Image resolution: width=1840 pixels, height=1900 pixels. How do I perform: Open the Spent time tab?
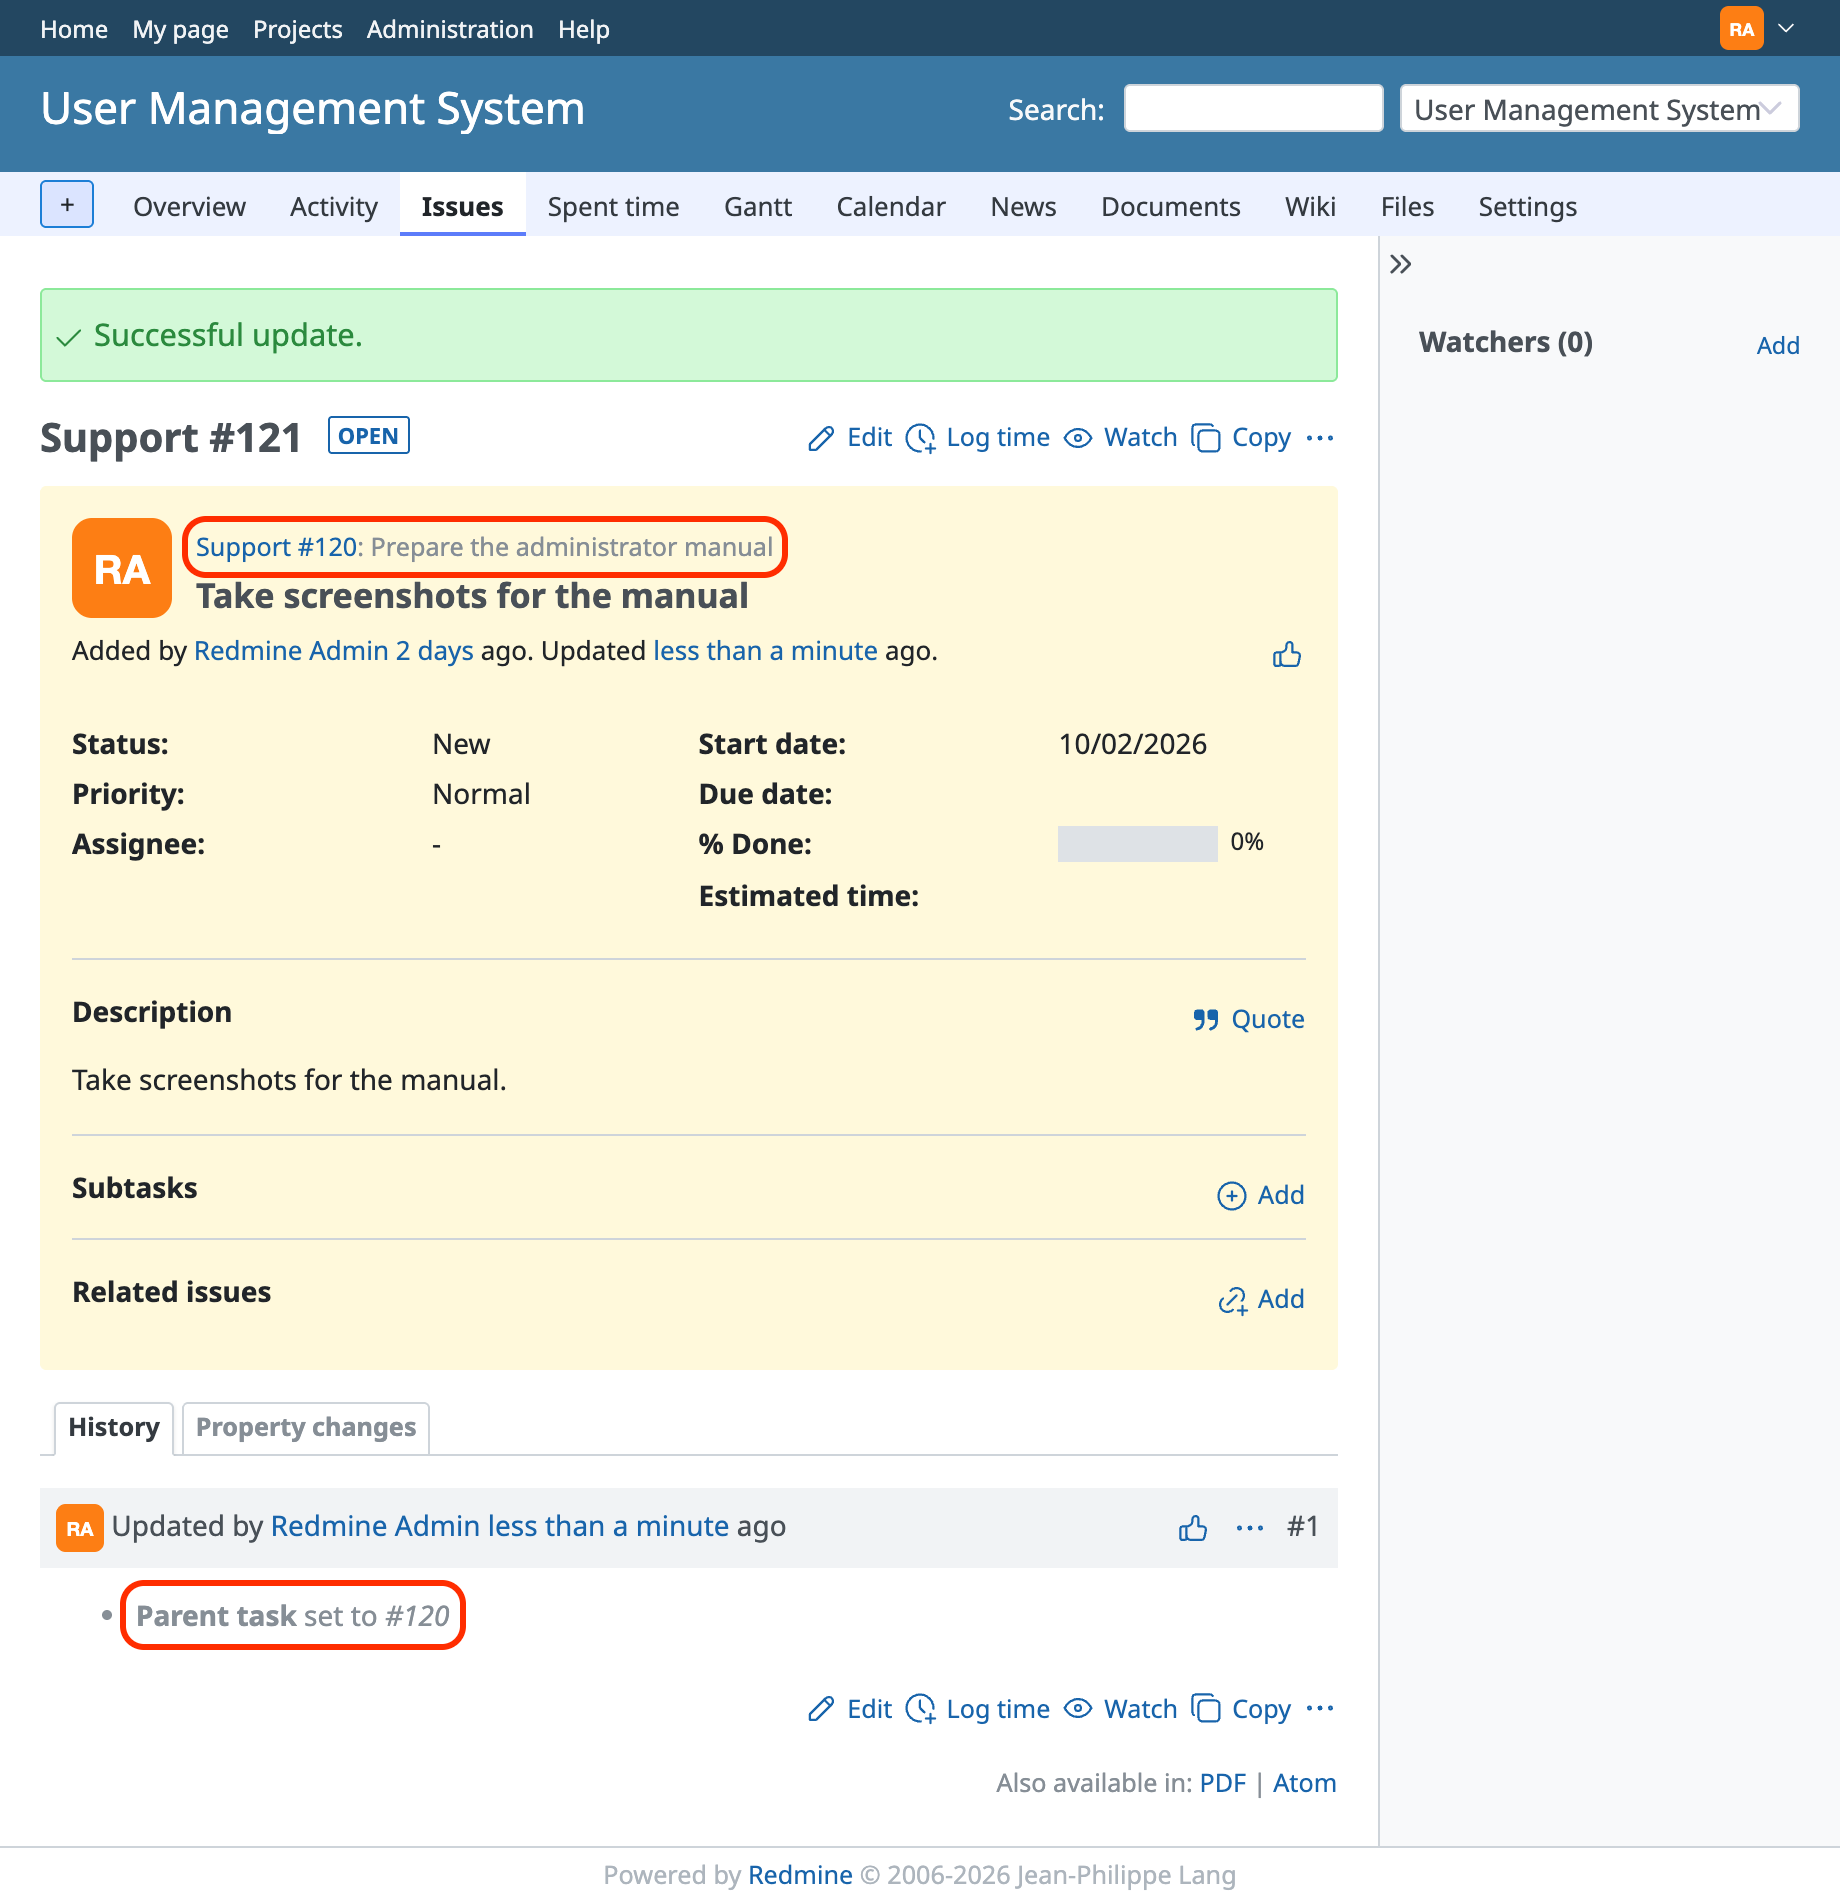pos(613,206)
